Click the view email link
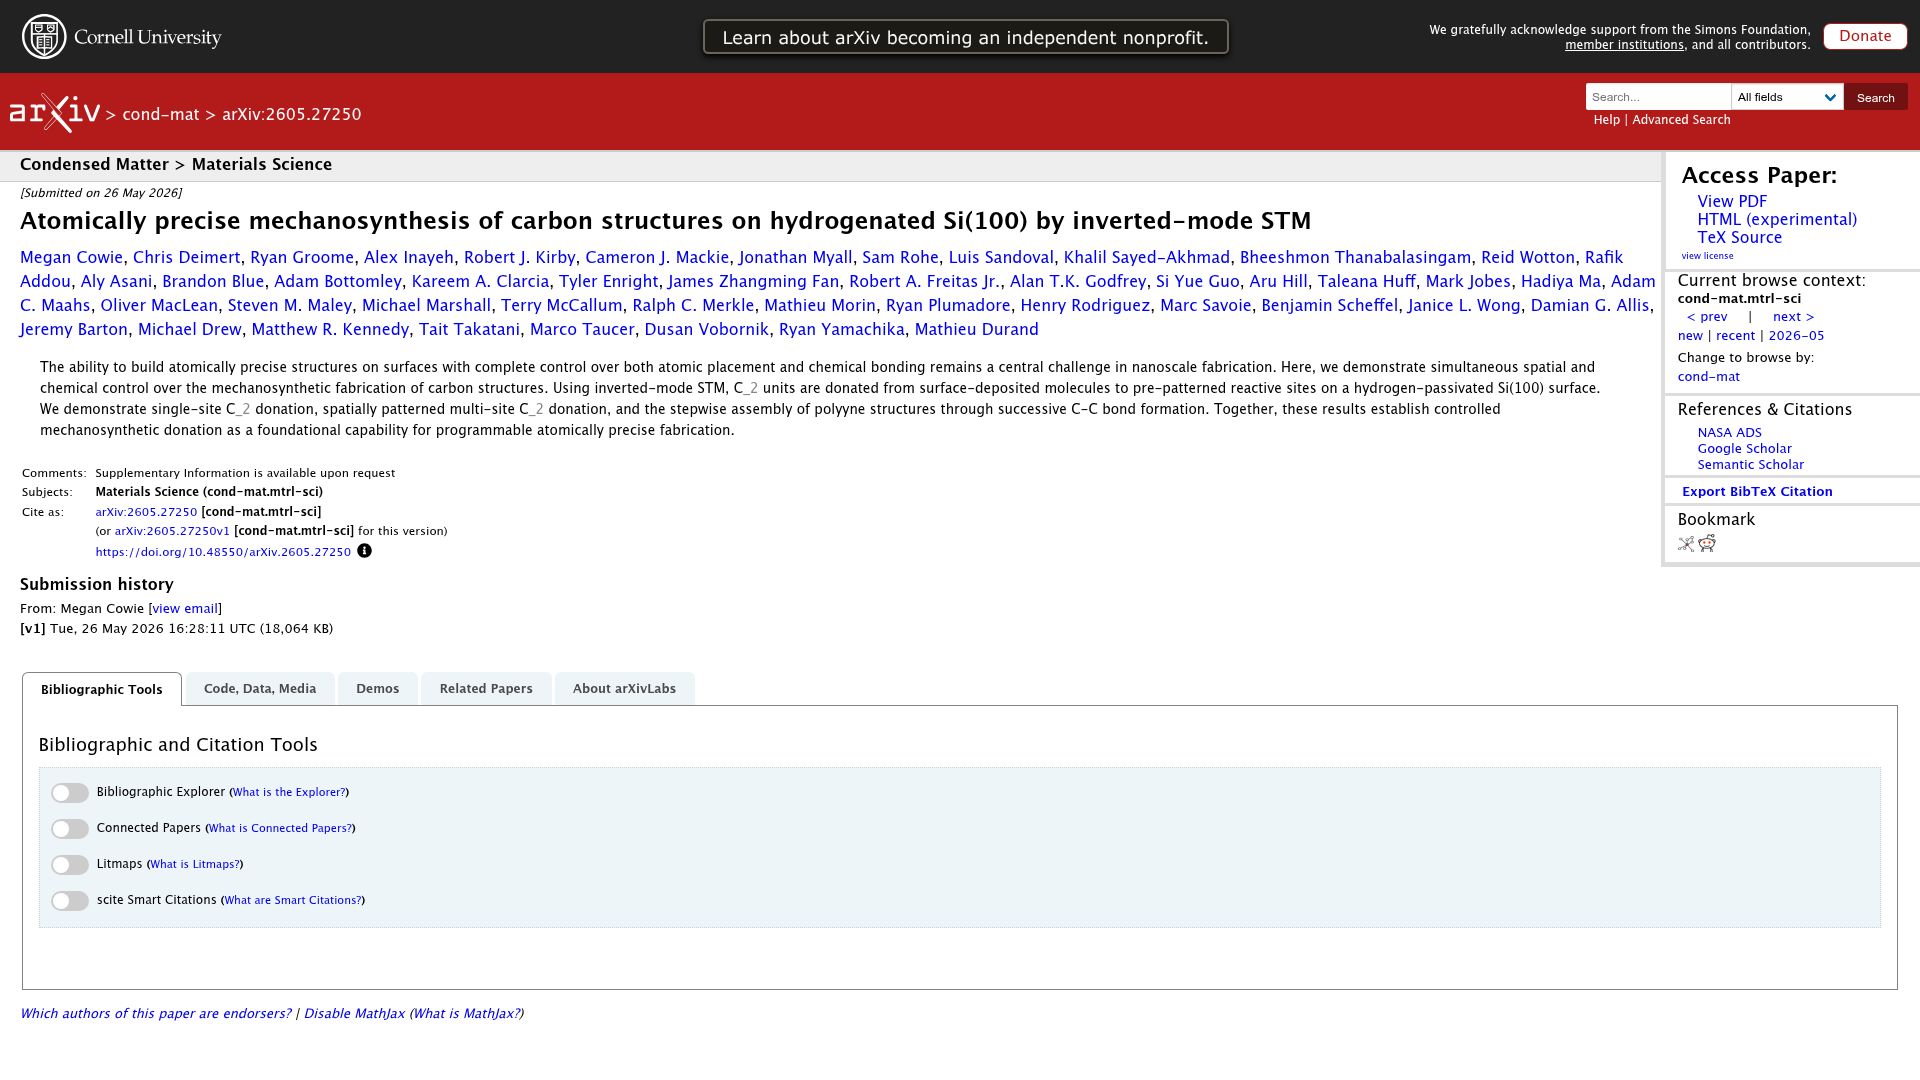Image resolution: width=1920 pixels, height=1080 pixels. click(185, 609)
